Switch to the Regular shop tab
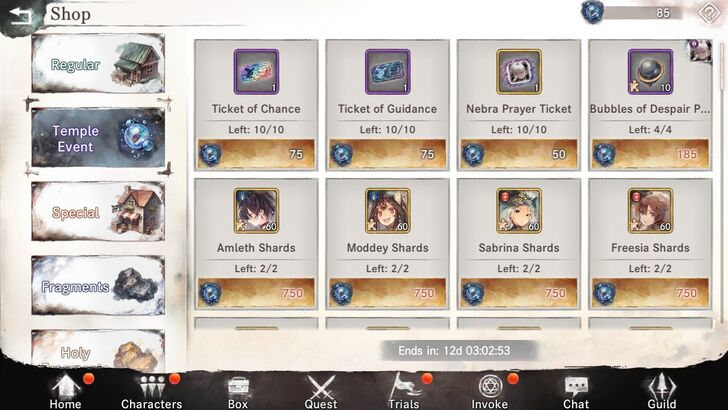 coord(98,64)
